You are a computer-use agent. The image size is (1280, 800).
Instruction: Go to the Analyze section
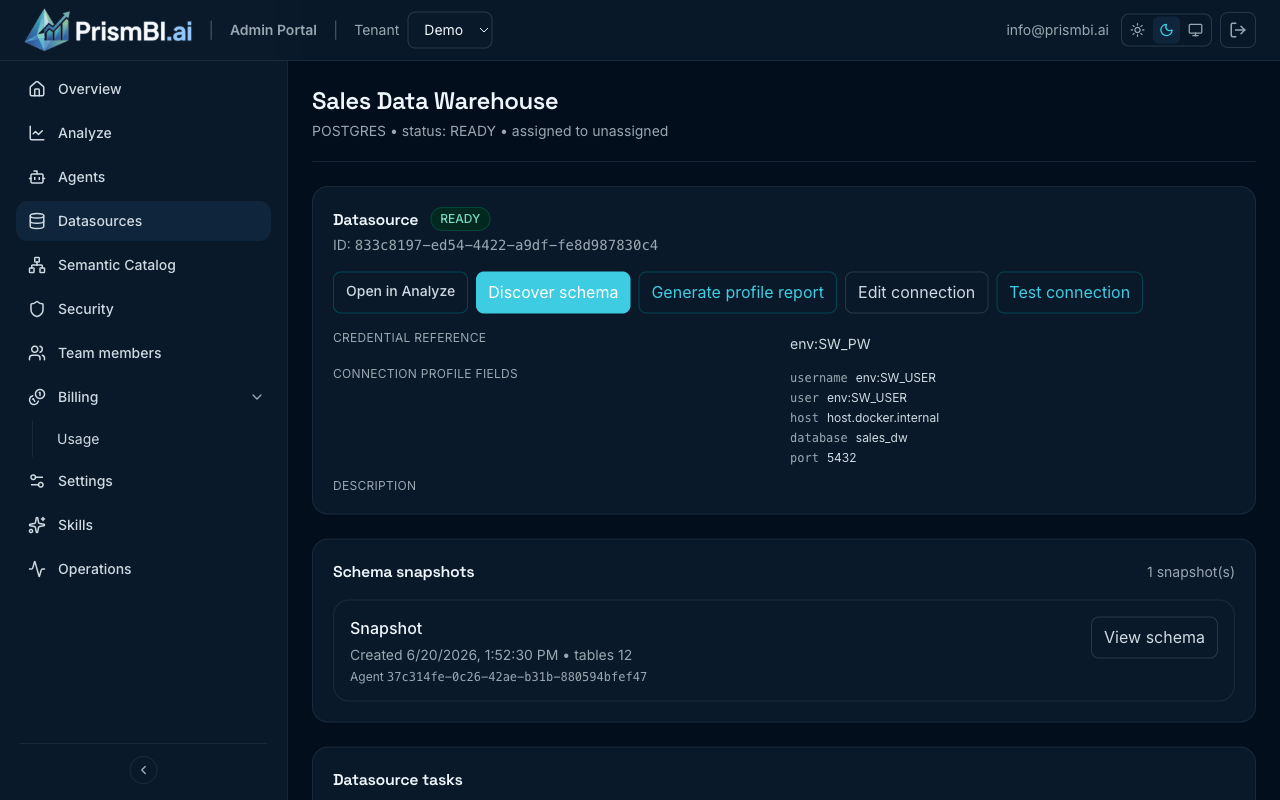pyautogui.click(x=143, y=133)
